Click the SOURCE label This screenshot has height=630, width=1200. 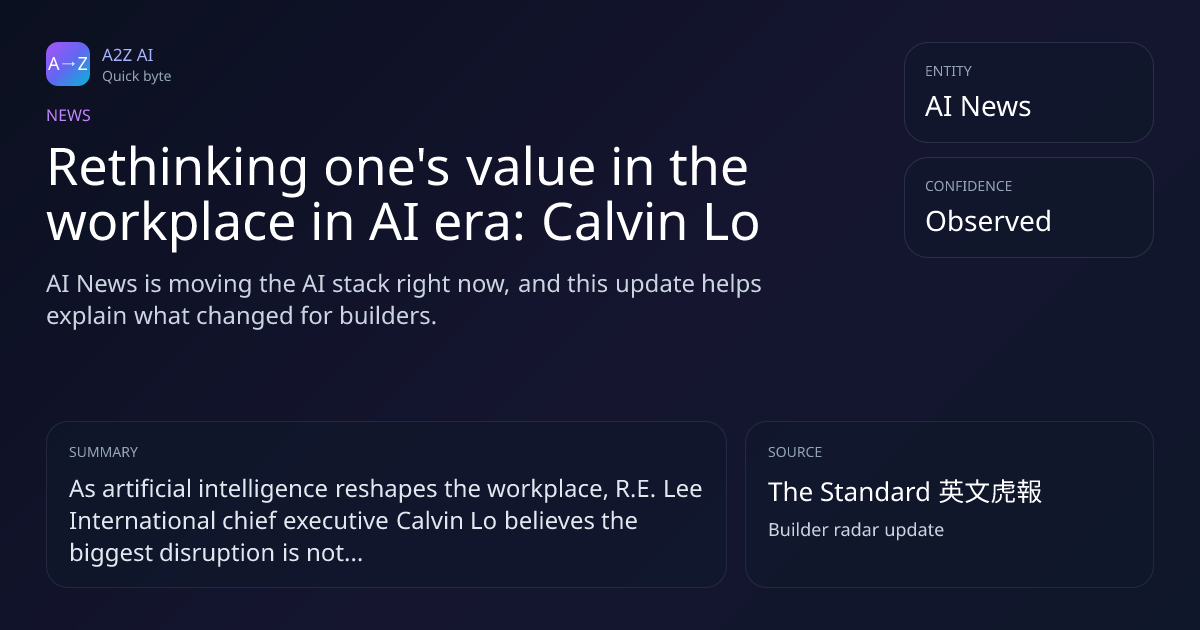click(x=795, y=452)
